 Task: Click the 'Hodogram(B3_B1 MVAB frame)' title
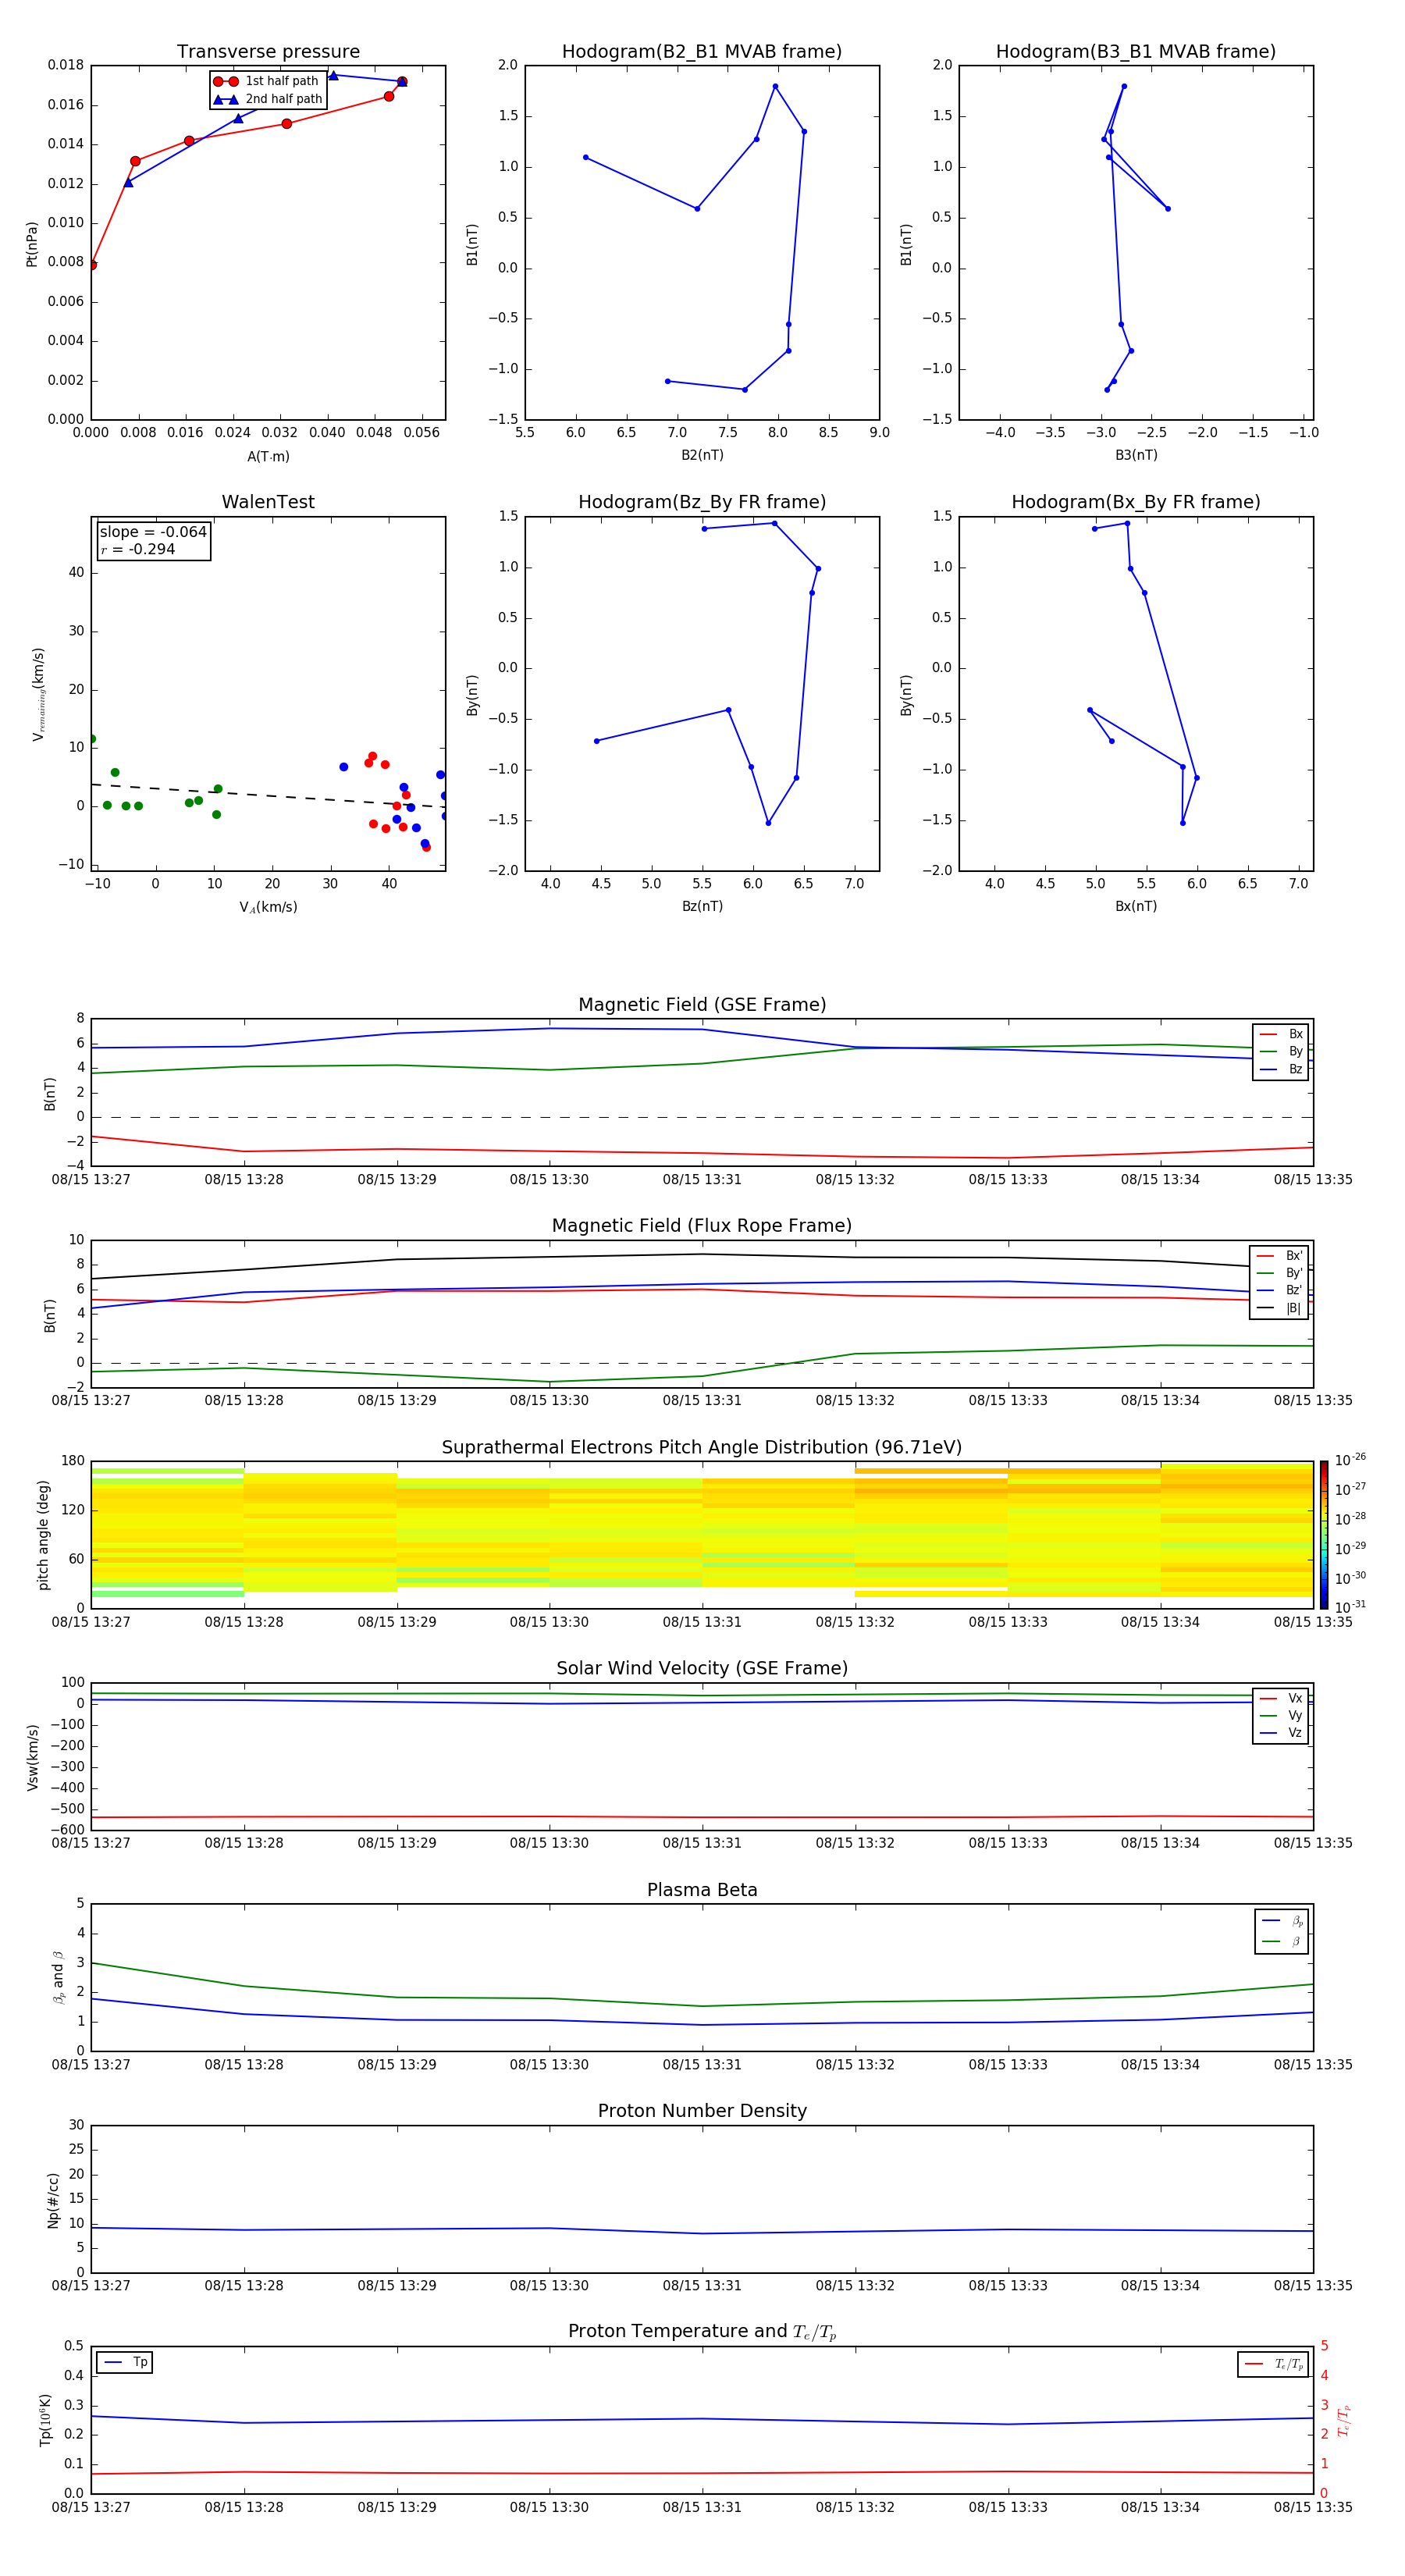tap(1136, 52)
